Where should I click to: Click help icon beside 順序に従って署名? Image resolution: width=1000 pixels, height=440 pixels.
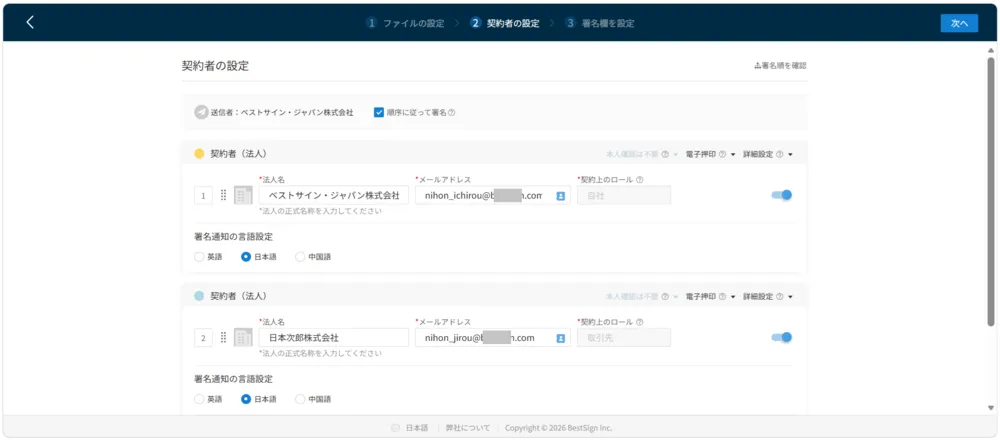(452, 112)
